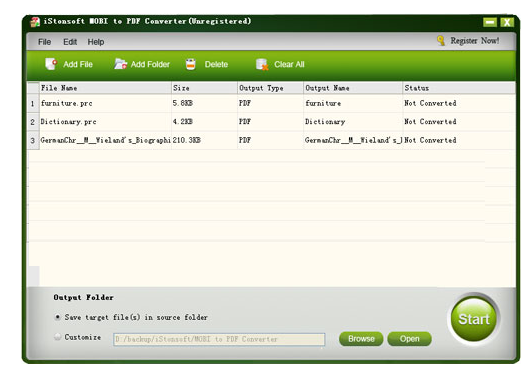Click the Browse button
The image size is (530, 371).
point(361,339)
